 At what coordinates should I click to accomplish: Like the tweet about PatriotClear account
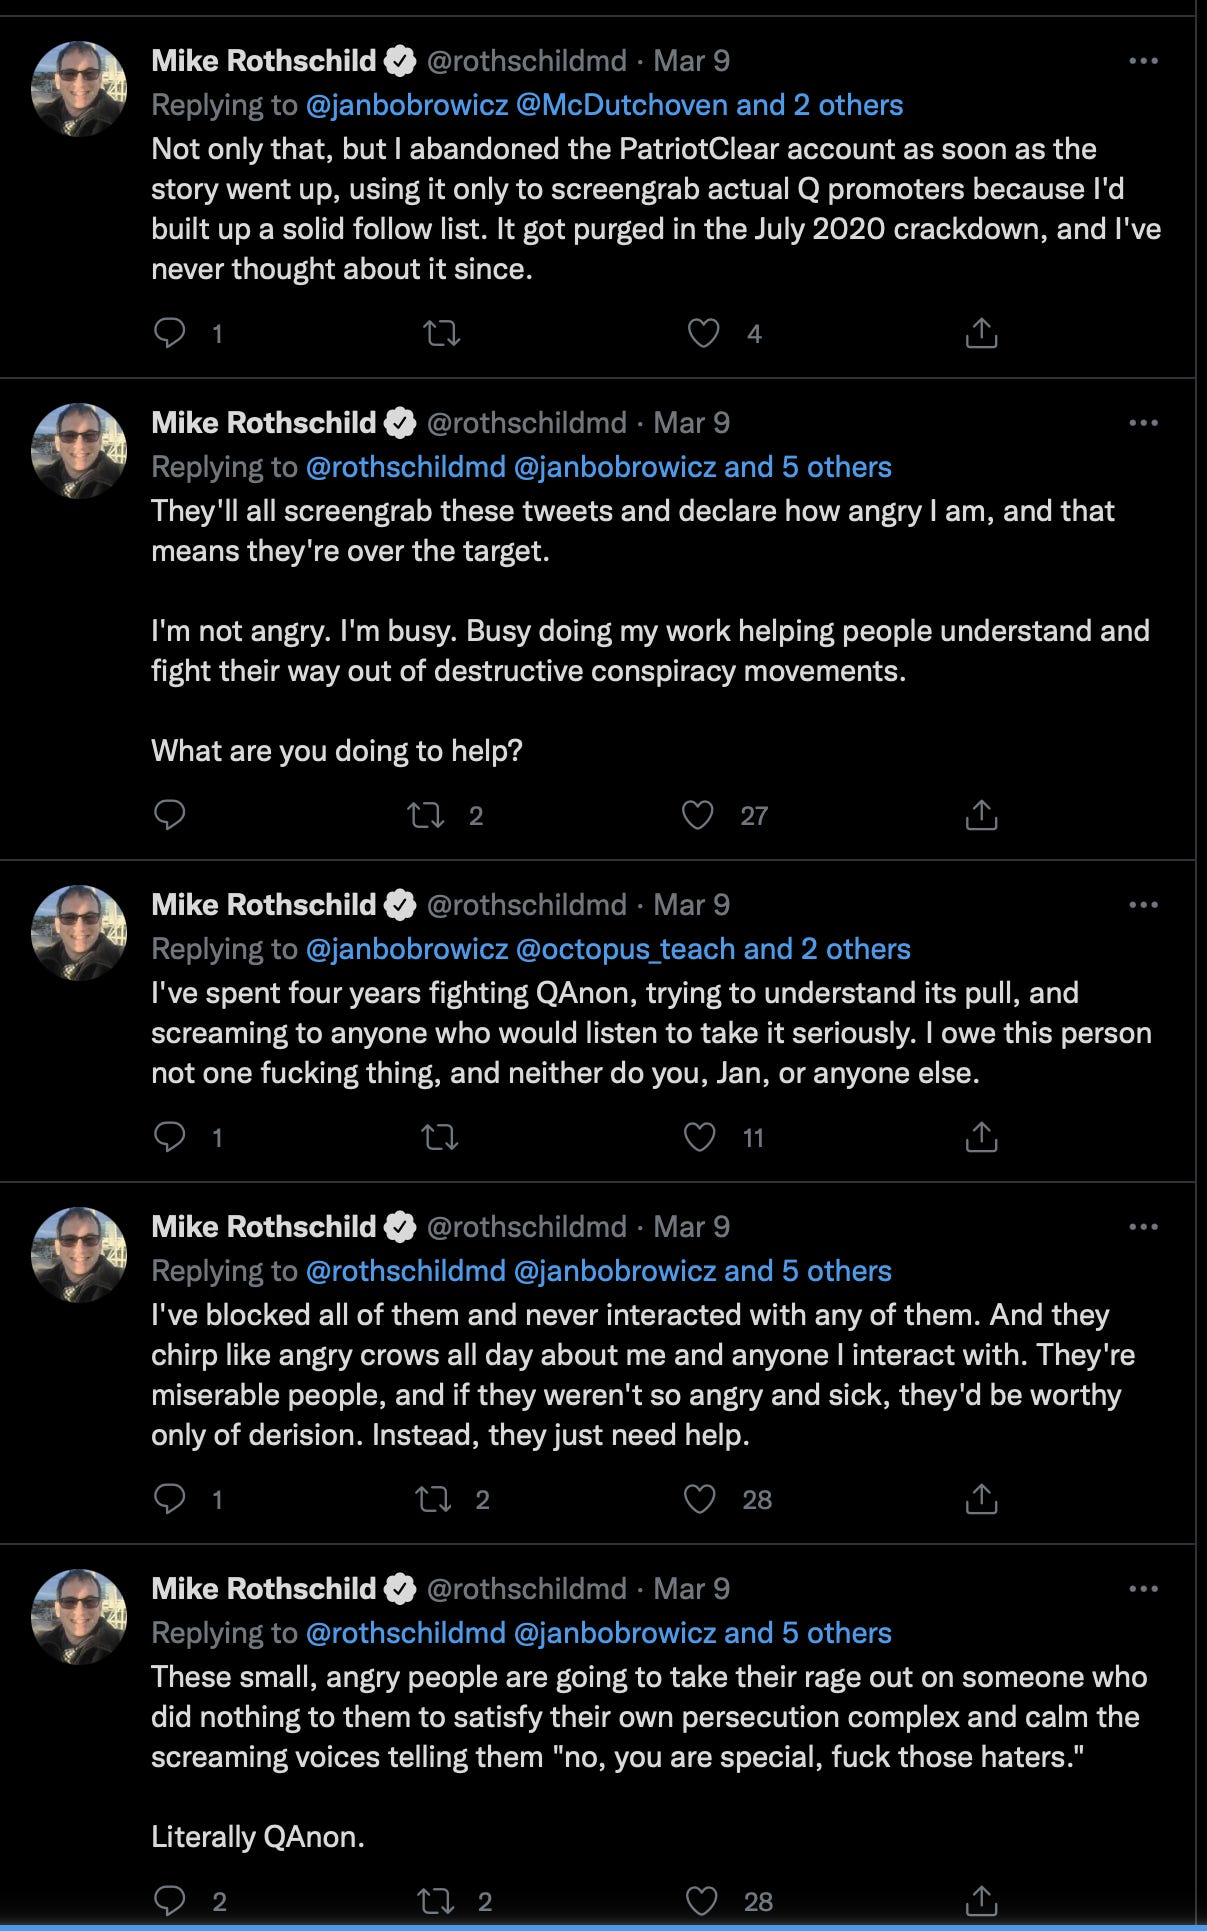point(703,332)
